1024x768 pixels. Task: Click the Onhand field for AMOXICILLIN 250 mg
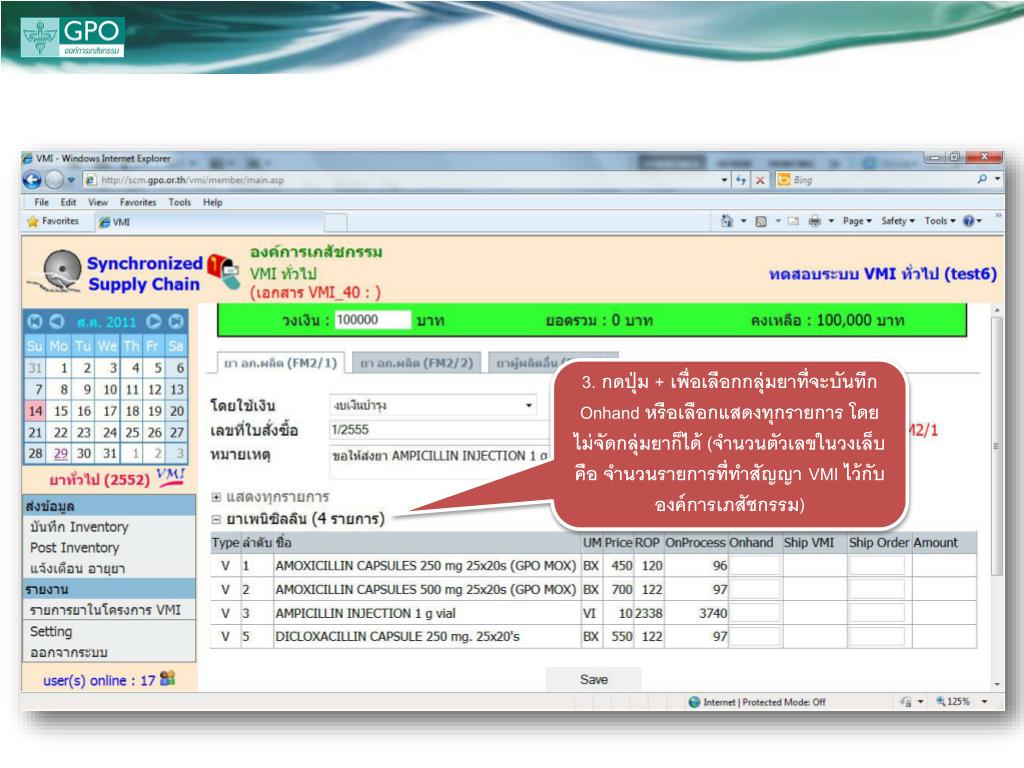[x=754, y=566]
